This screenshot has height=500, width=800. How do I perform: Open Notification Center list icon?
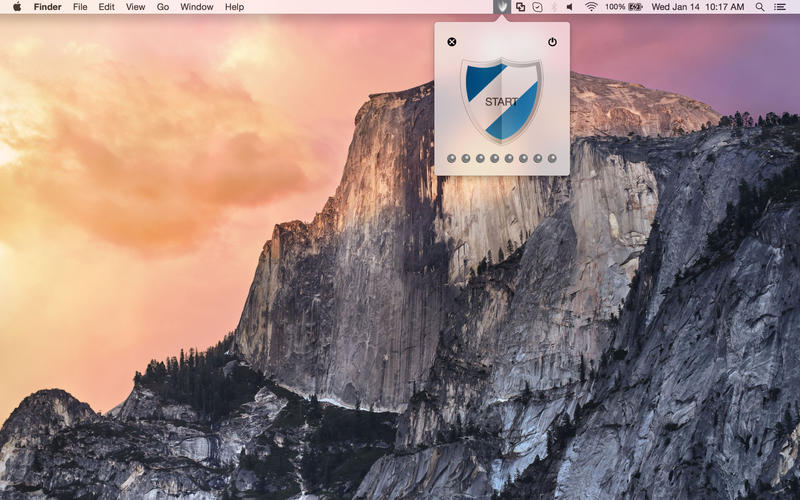point(780,7)
